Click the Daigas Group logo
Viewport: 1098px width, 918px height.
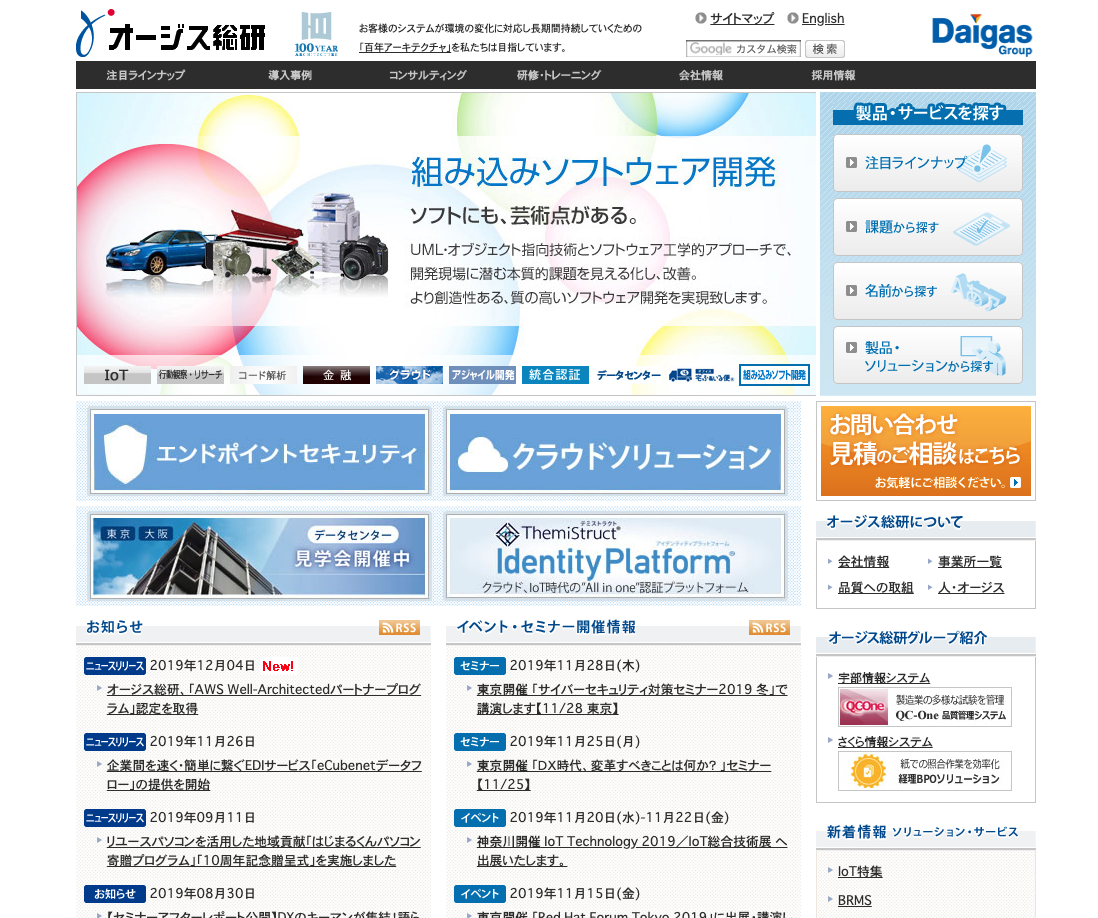pos(981,35)
